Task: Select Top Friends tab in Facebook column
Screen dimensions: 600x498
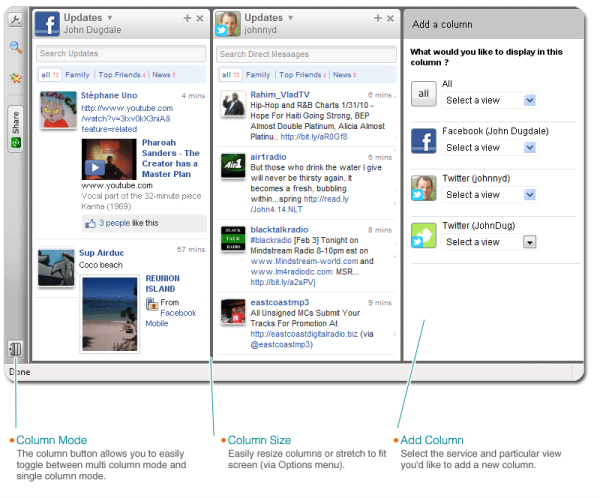Action: pos(122,75)
